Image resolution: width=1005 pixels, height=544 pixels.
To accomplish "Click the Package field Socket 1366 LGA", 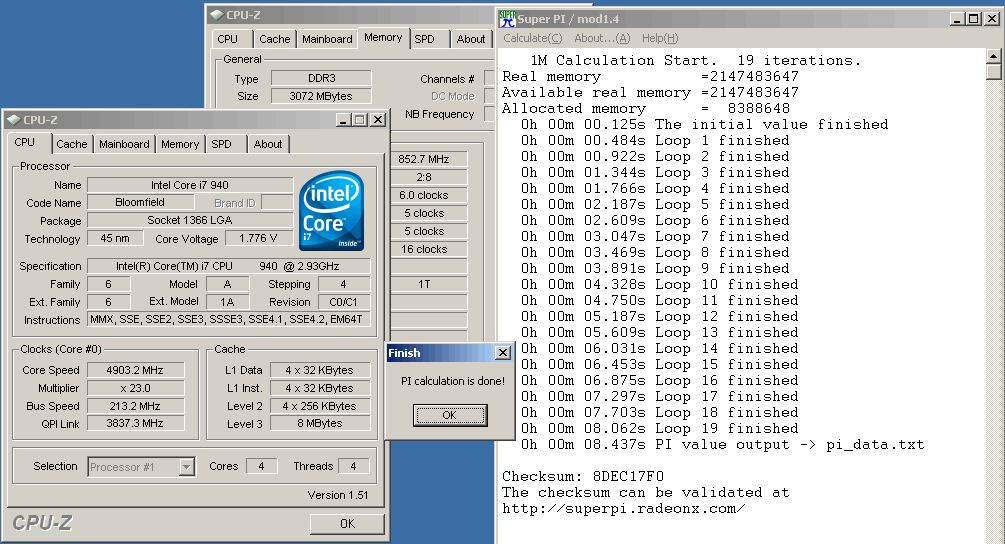I will (x=190, y=220).
